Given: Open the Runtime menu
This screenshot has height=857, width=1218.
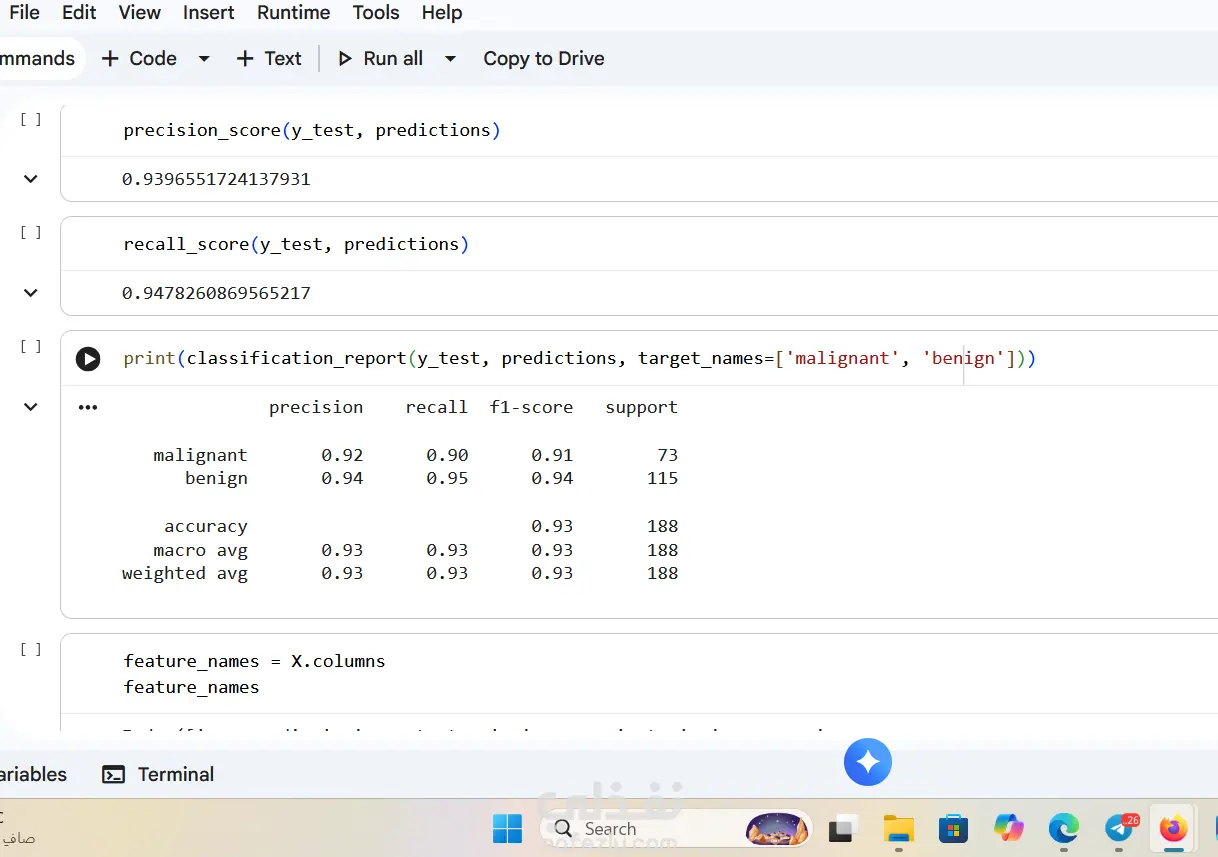Looking at the screenshot, I should [293, 12].
